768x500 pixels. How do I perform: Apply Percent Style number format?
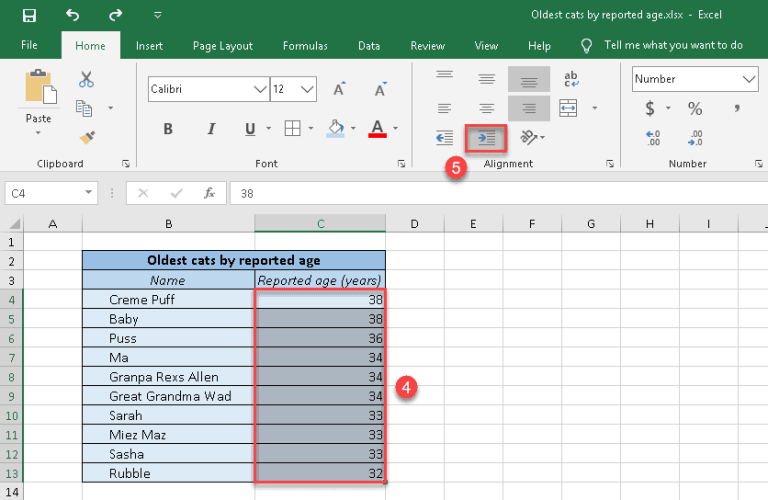(694, 109)
